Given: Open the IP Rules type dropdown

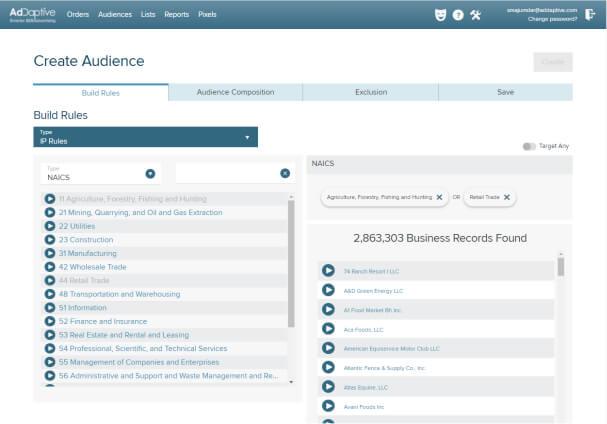Looking at the screenshot, I should coord(146,137).
